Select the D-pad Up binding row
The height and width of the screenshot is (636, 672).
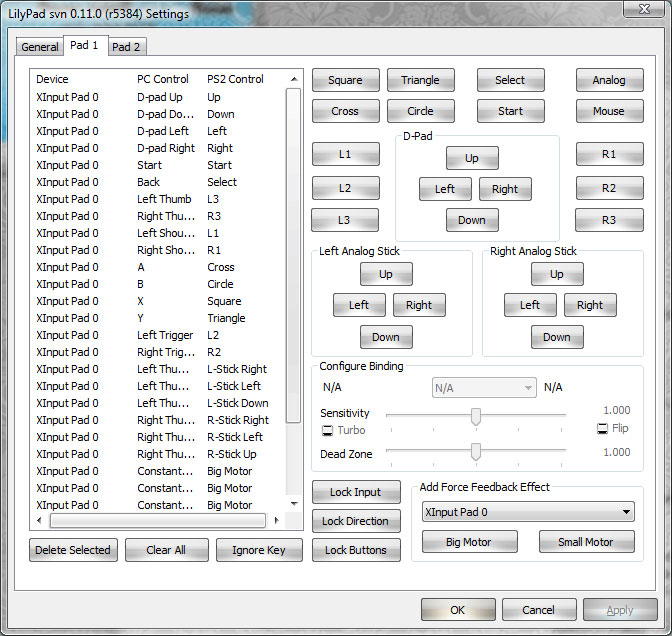coord(159,97)
